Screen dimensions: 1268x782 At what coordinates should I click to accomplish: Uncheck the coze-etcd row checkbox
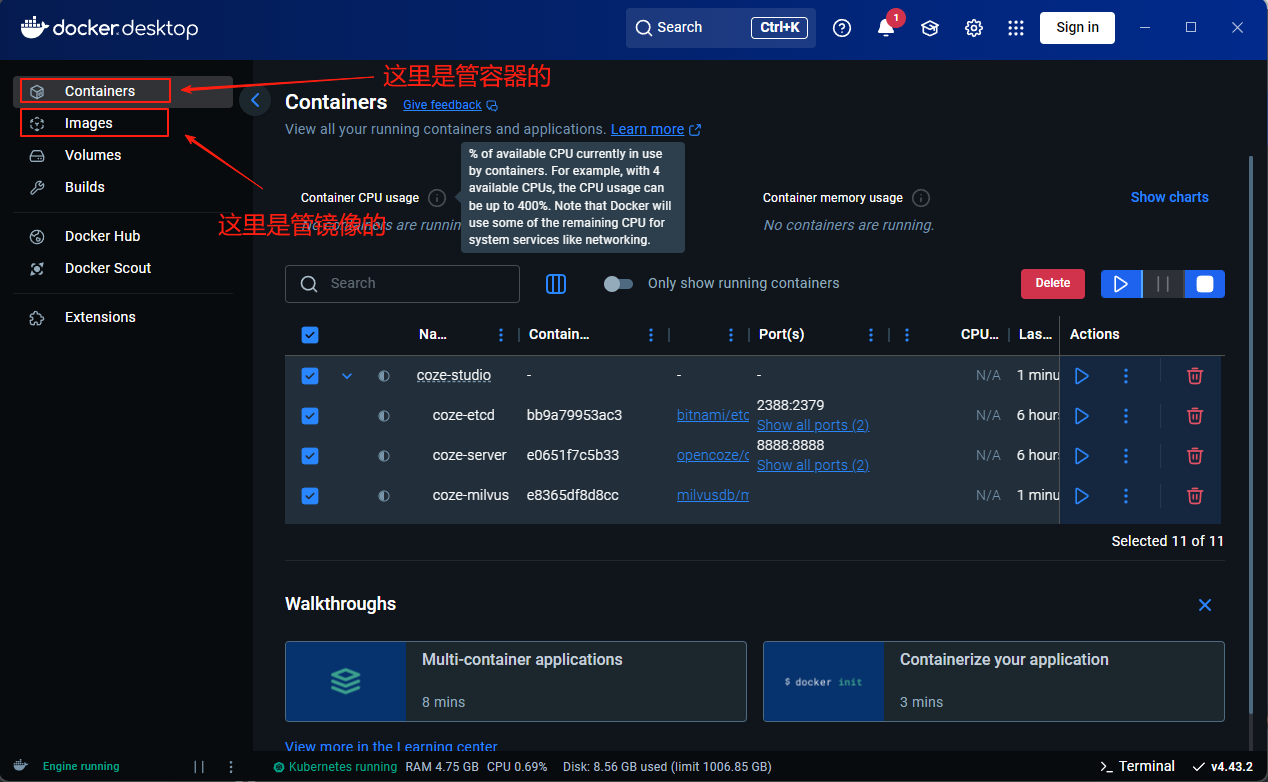[x=310, y=416]
